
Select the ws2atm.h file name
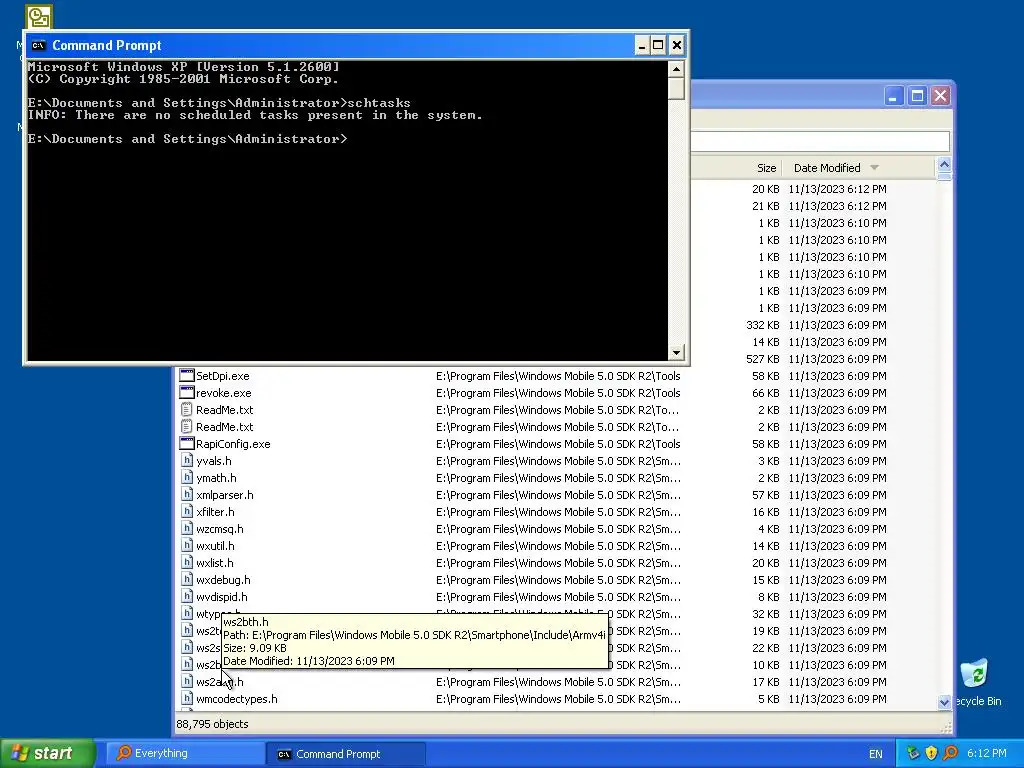coord(219,681)
